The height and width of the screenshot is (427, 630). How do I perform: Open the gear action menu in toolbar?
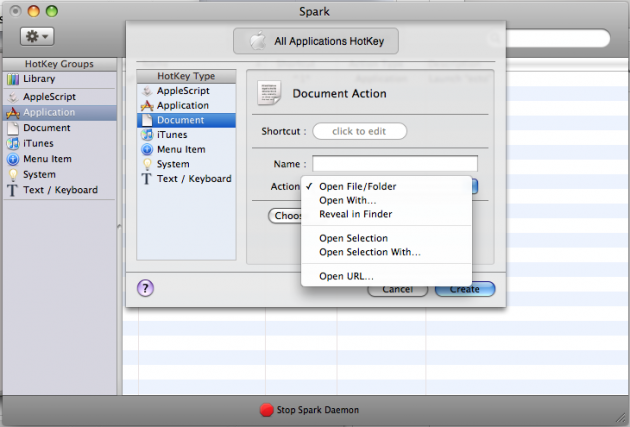pos(37,37)
